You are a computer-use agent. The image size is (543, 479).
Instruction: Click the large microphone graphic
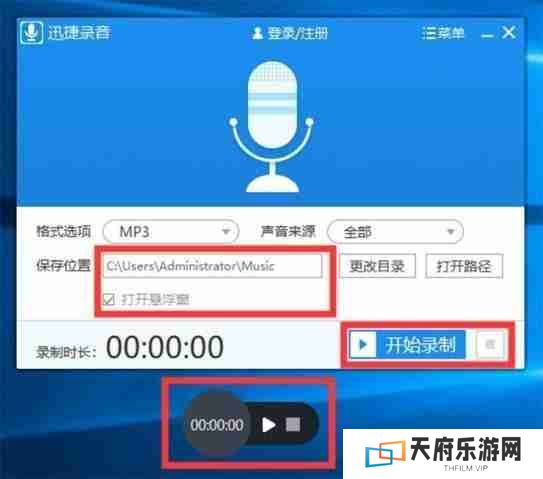pyautogui.click(x=272, y=126)
